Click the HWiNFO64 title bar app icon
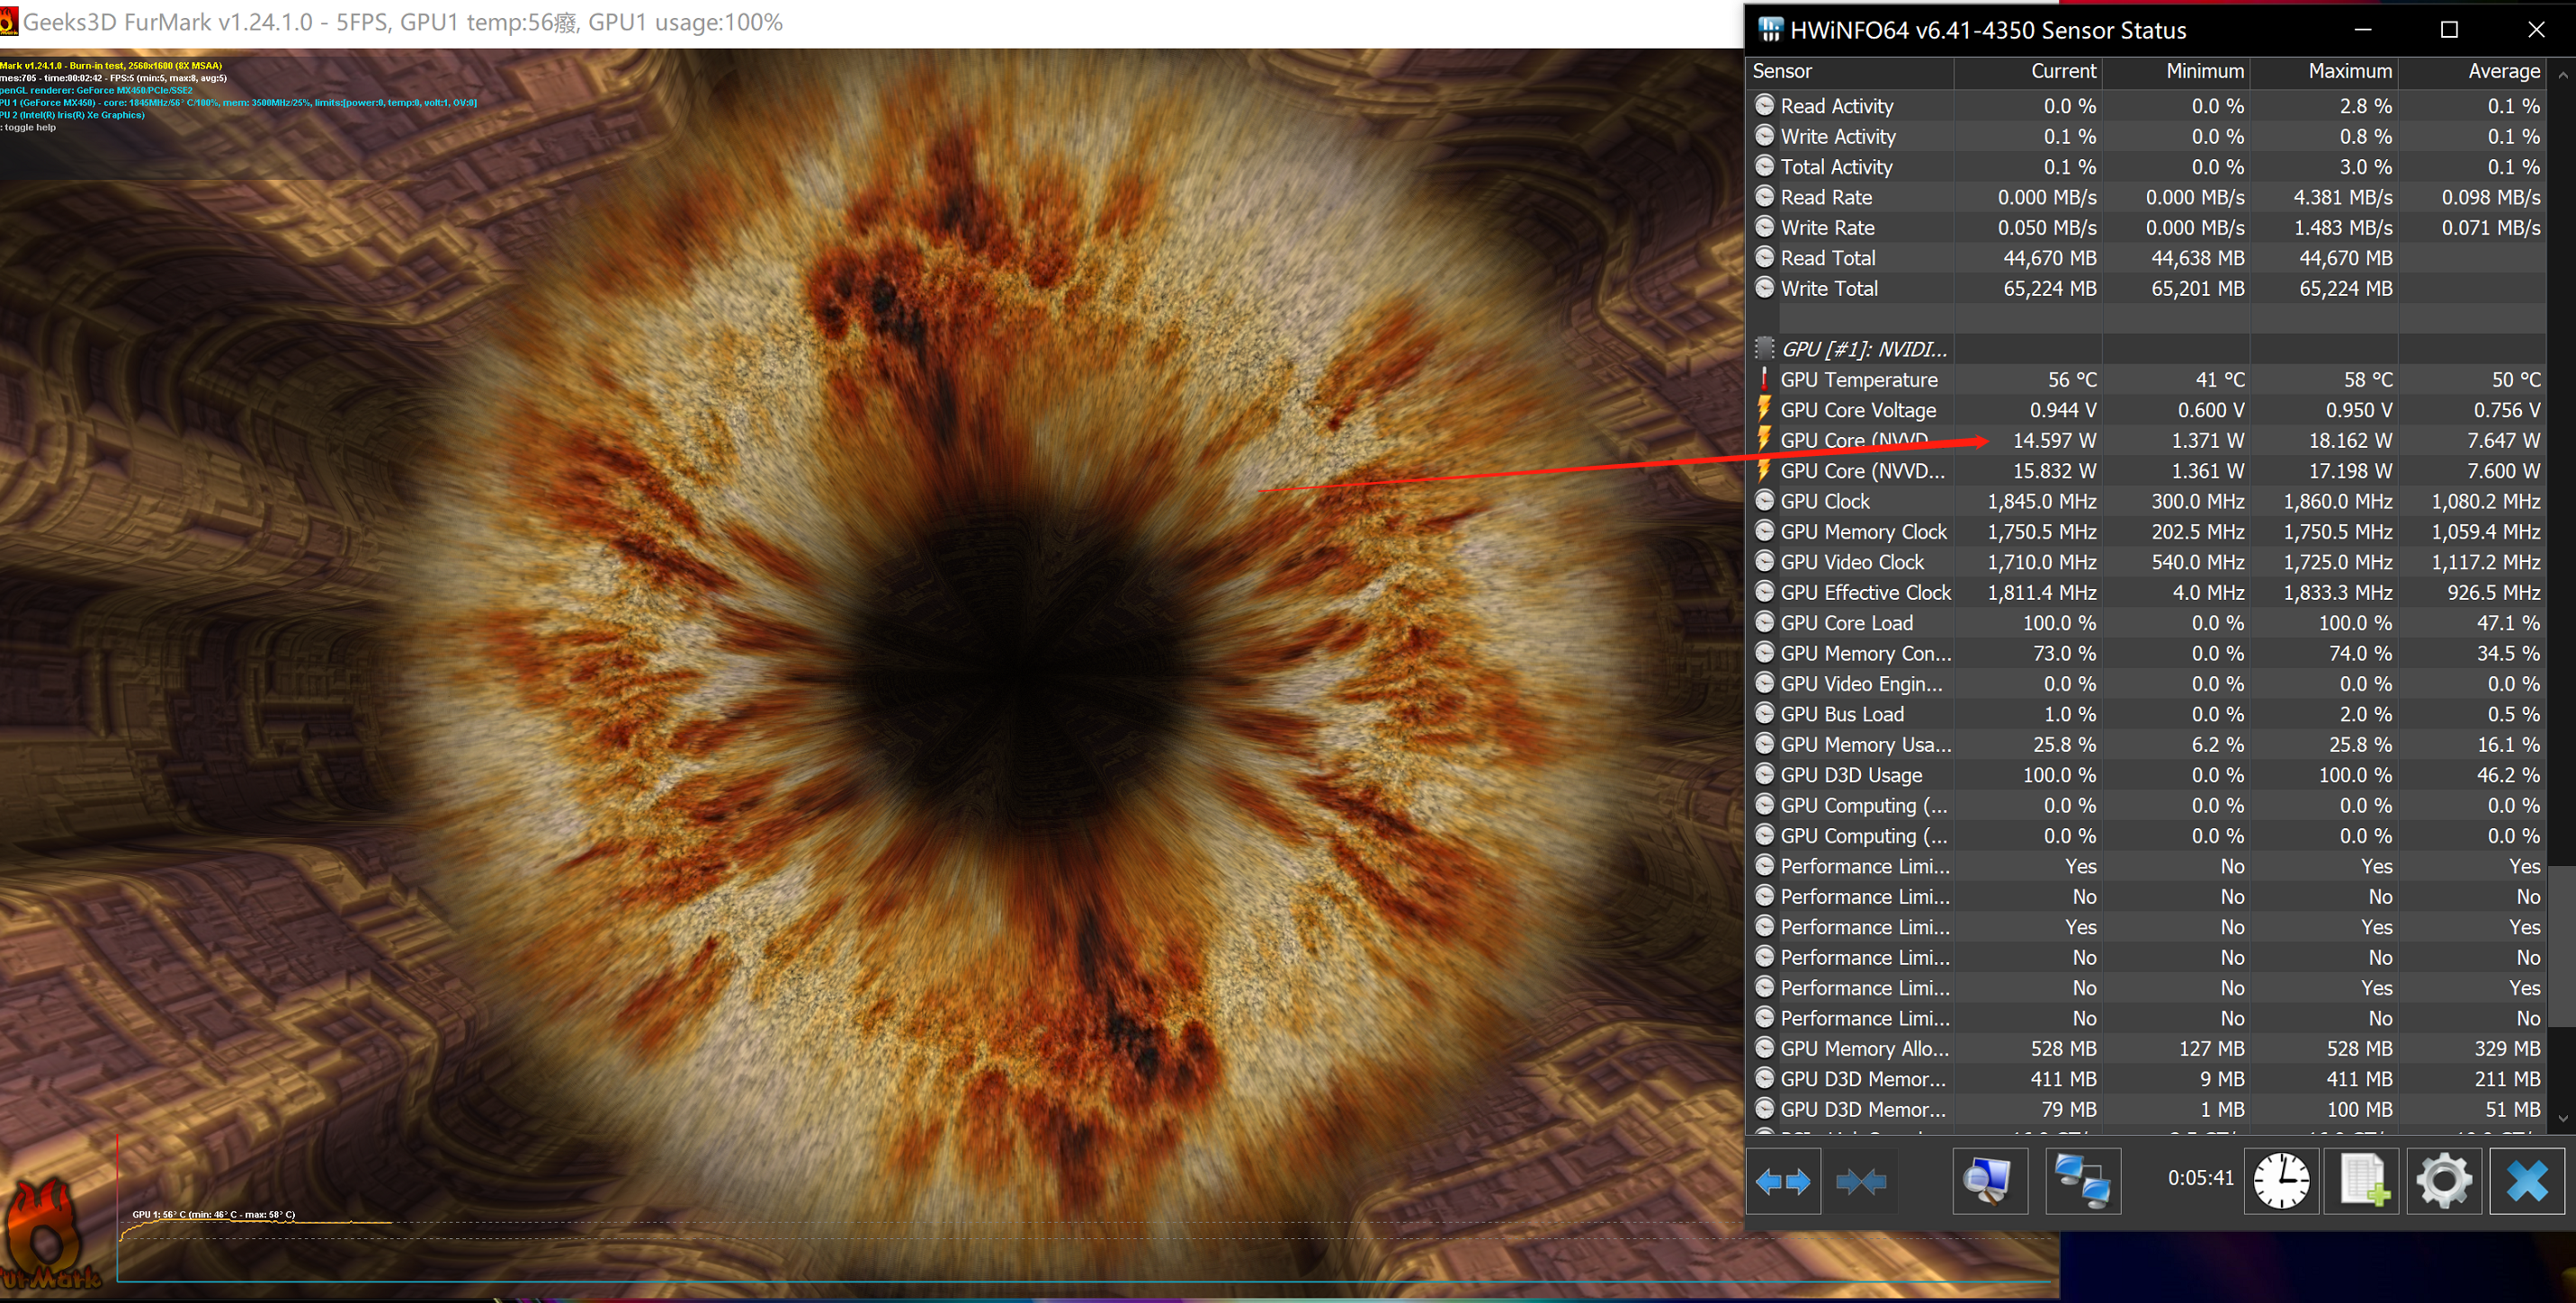 pyautogui.click(x=1770, y=30)
